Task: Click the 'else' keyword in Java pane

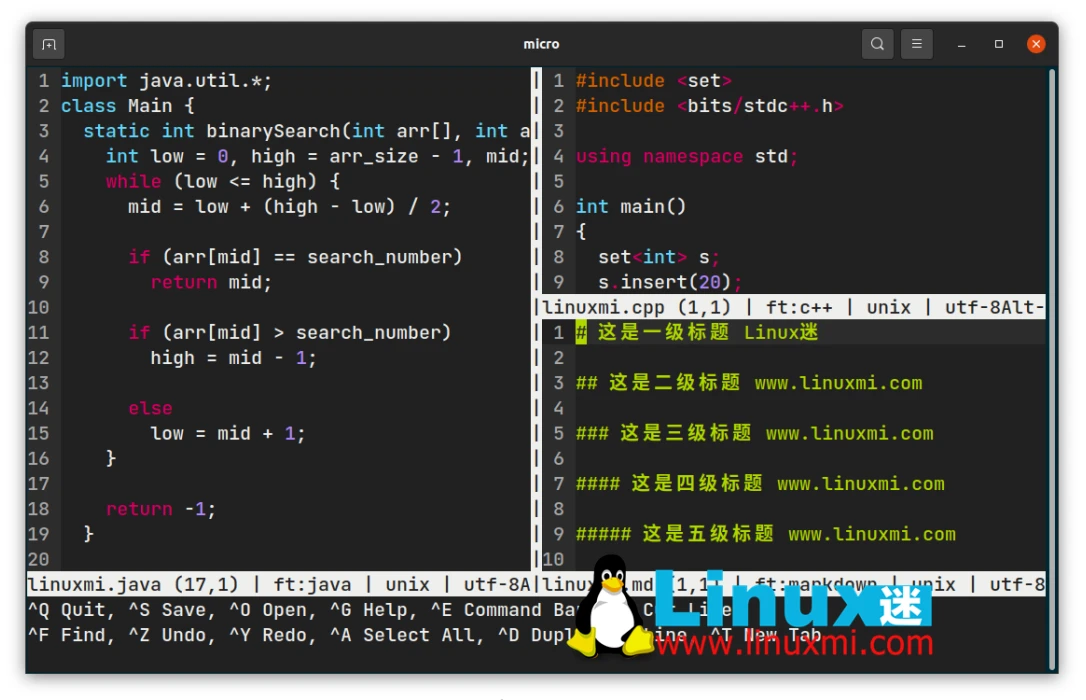Action: tap(150, 409)
